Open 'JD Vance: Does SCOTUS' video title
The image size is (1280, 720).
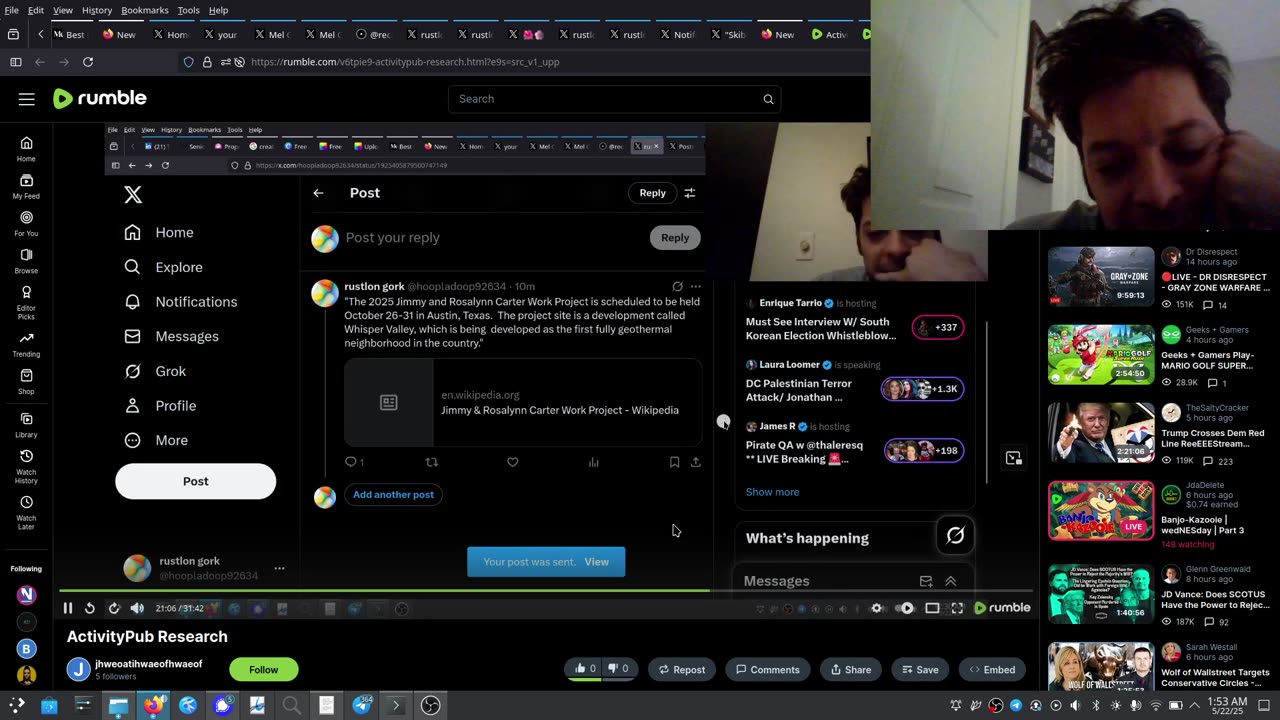tap(1213, 602)
